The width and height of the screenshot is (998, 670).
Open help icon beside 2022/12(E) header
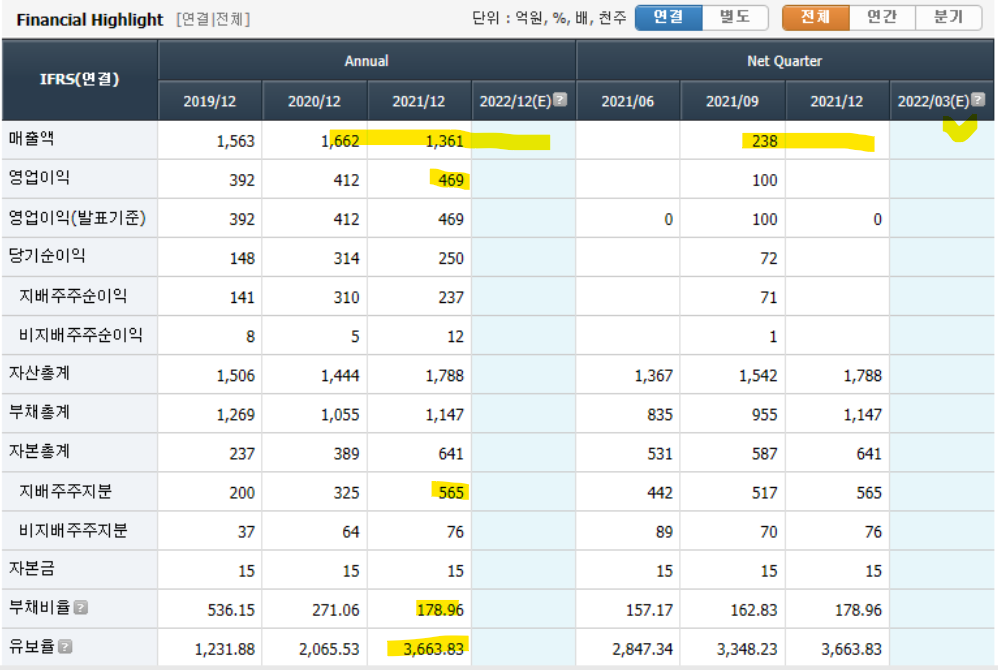(560, 99)
